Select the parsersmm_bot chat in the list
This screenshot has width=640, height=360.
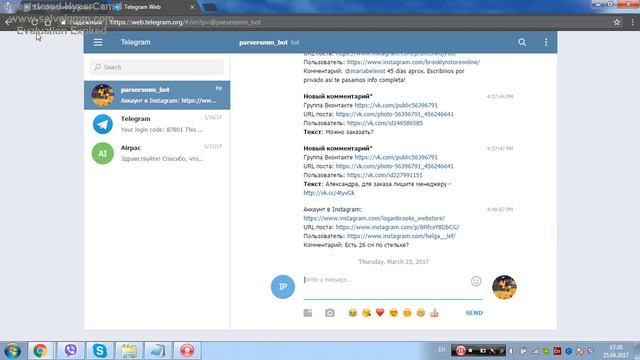click(x=157, y=95)
